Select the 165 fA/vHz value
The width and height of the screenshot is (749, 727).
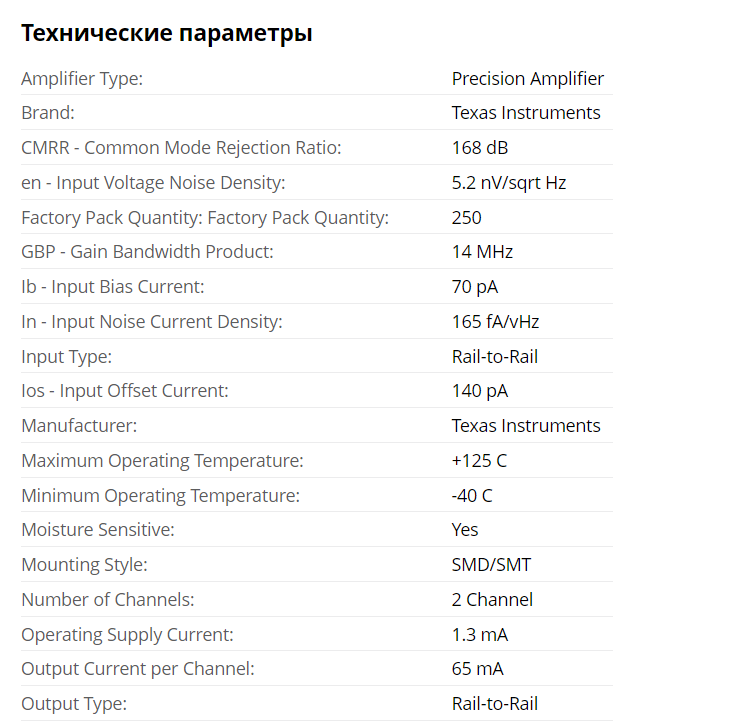click(495, 321)
